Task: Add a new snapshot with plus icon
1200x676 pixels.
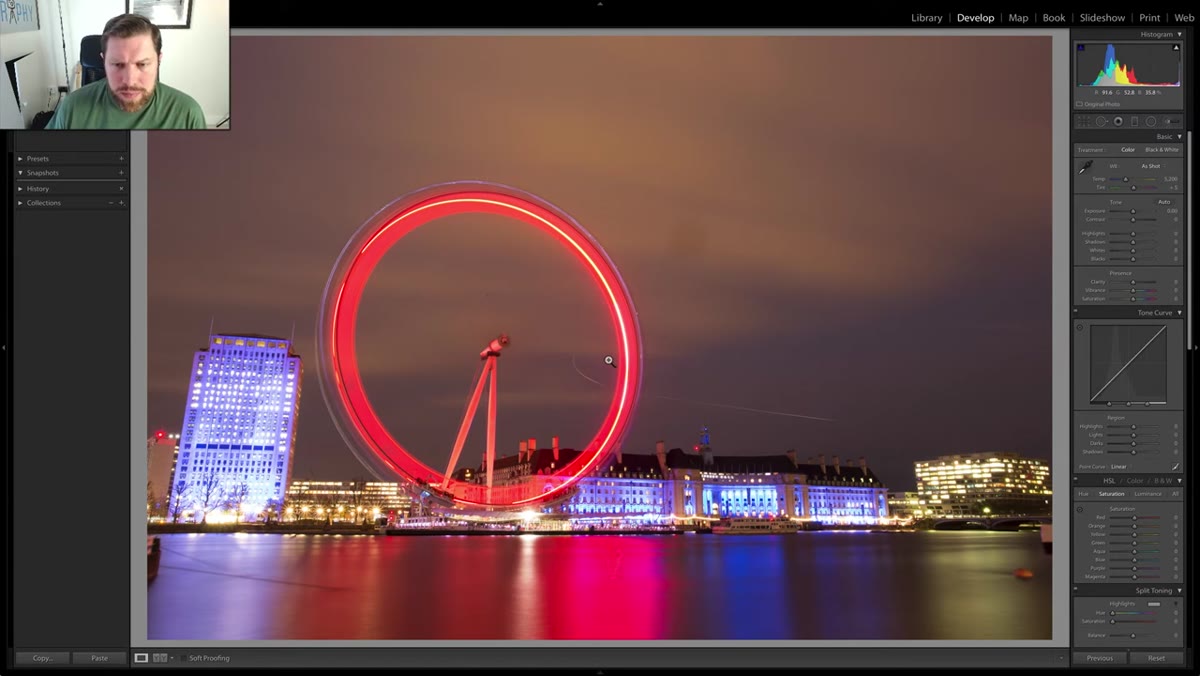Action: pos(122,173)
